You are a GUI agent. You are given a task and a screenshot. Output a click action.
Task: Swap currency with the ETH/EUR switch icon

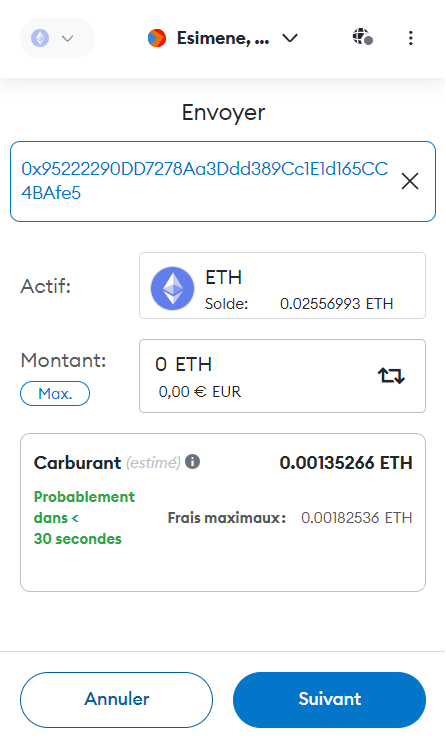392,376
